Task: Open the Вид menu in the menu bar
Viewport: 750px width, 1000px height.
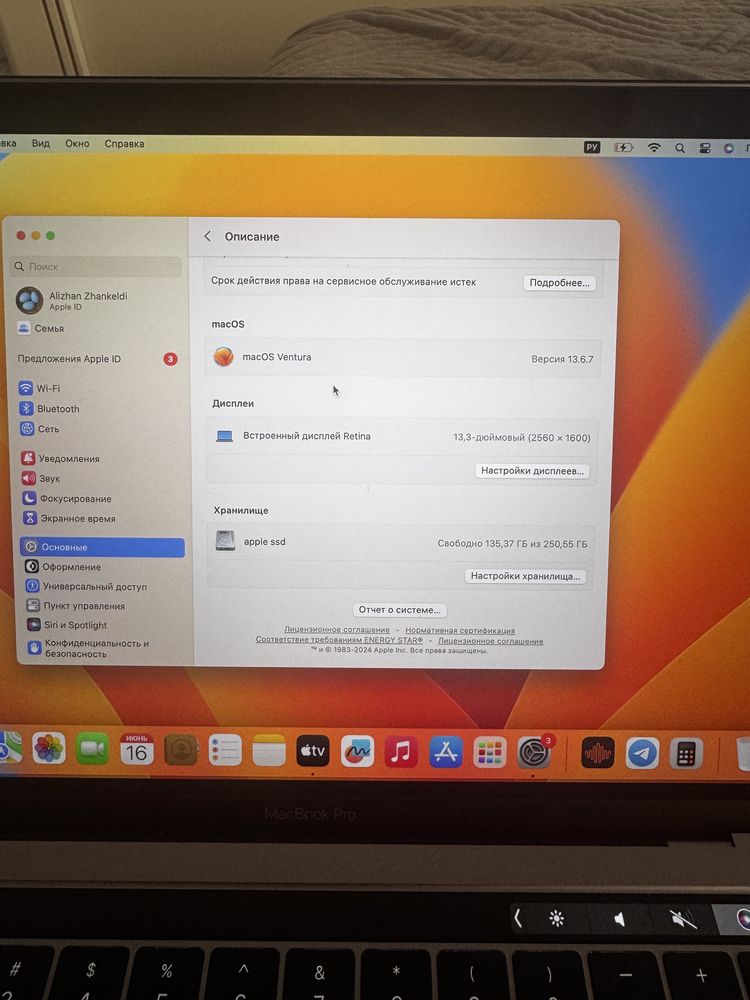Action: pyautogui.click(x=41, y=143)
